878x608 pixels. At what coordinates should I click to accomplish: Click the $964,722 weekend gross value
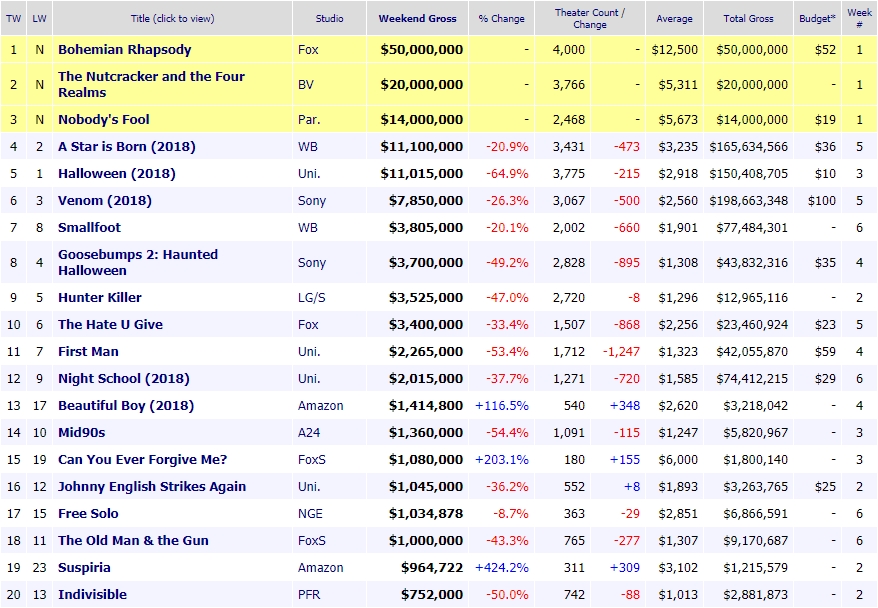click(x=432, y=568)
